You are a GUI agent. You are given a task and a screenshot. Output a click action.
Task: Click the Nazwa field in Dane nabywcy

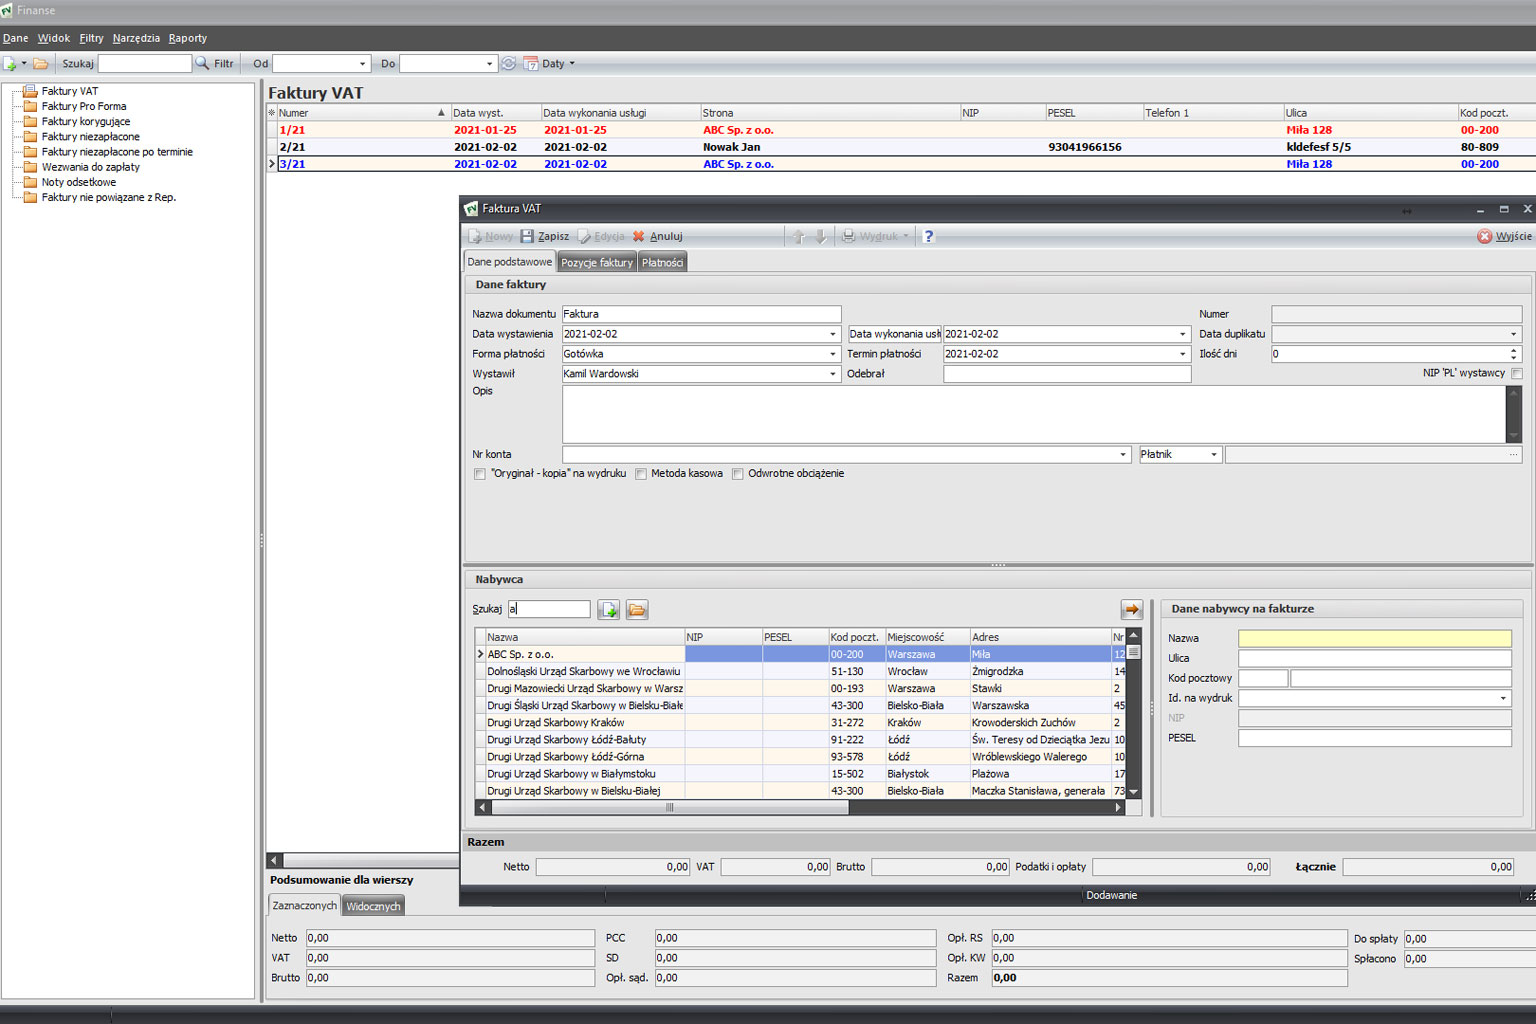(x=1374, y=638)
